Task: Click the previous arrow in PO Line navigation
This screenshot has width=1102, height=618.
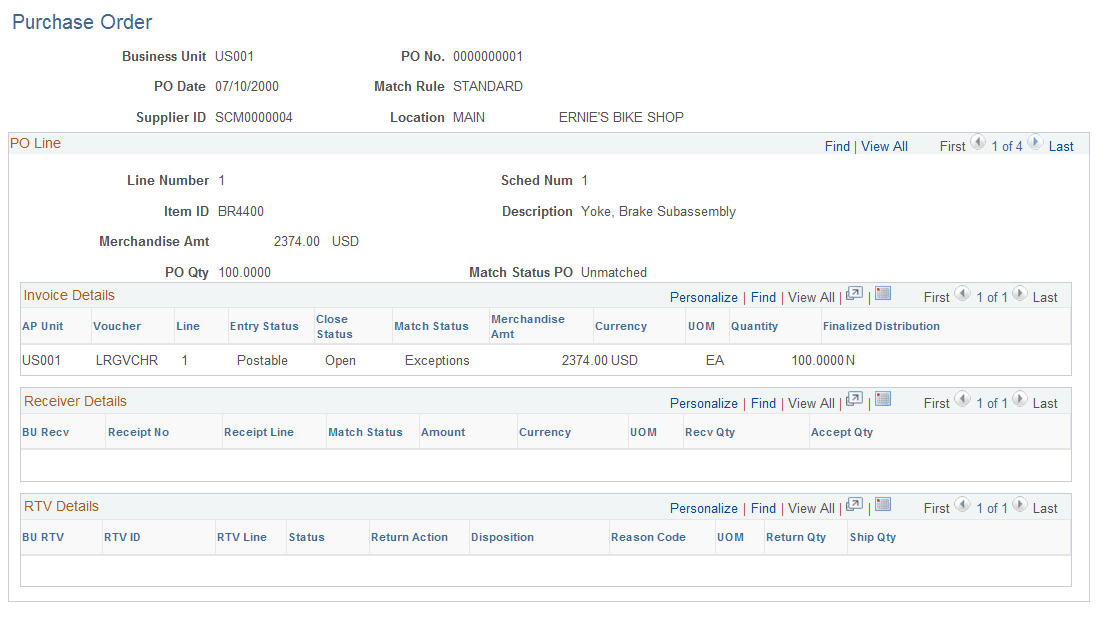Action: [977, 144]
